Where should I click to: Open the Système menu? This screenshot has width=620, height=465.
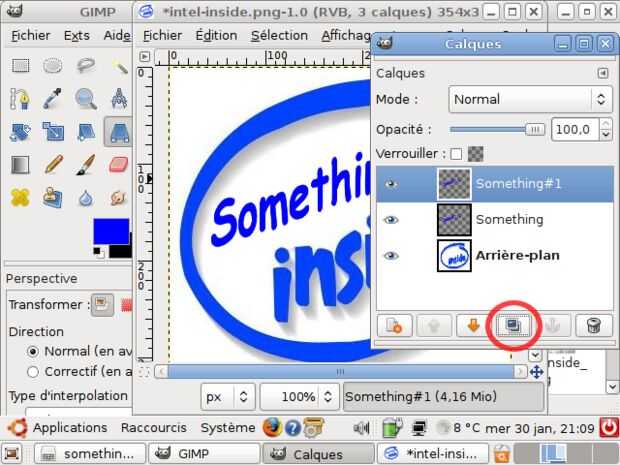tap(228, 428)
